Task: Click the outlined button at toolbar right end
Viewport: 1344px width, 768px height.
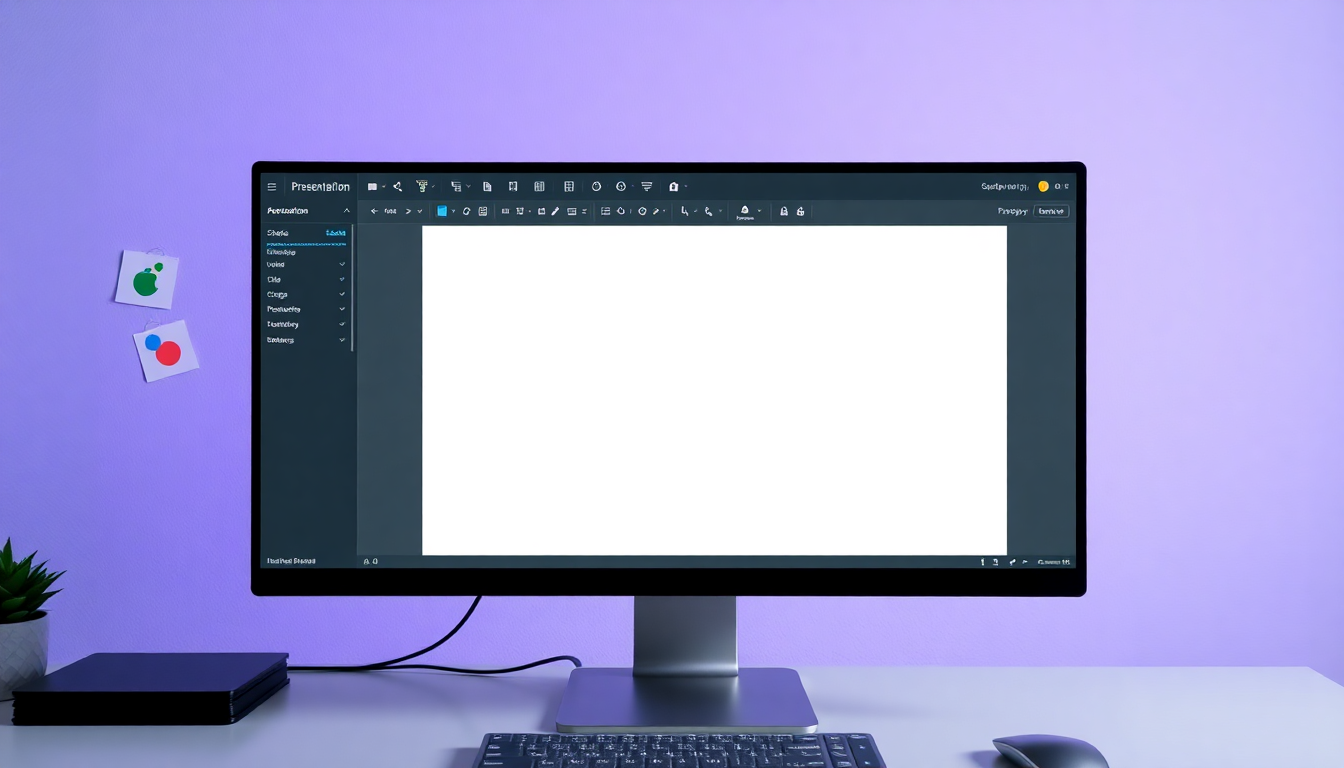Action: pyautogui.click(x=1051, y=211)
